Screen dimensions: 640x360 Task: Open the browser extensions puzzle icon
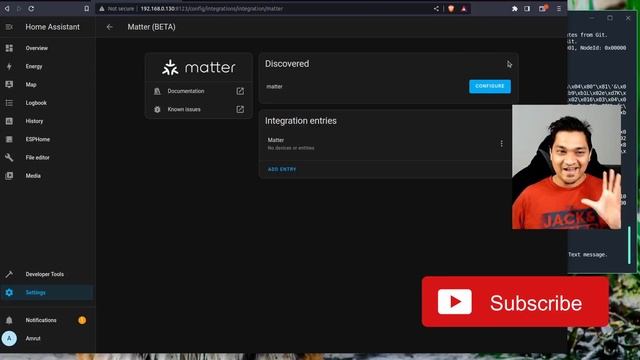pos(515,9)
